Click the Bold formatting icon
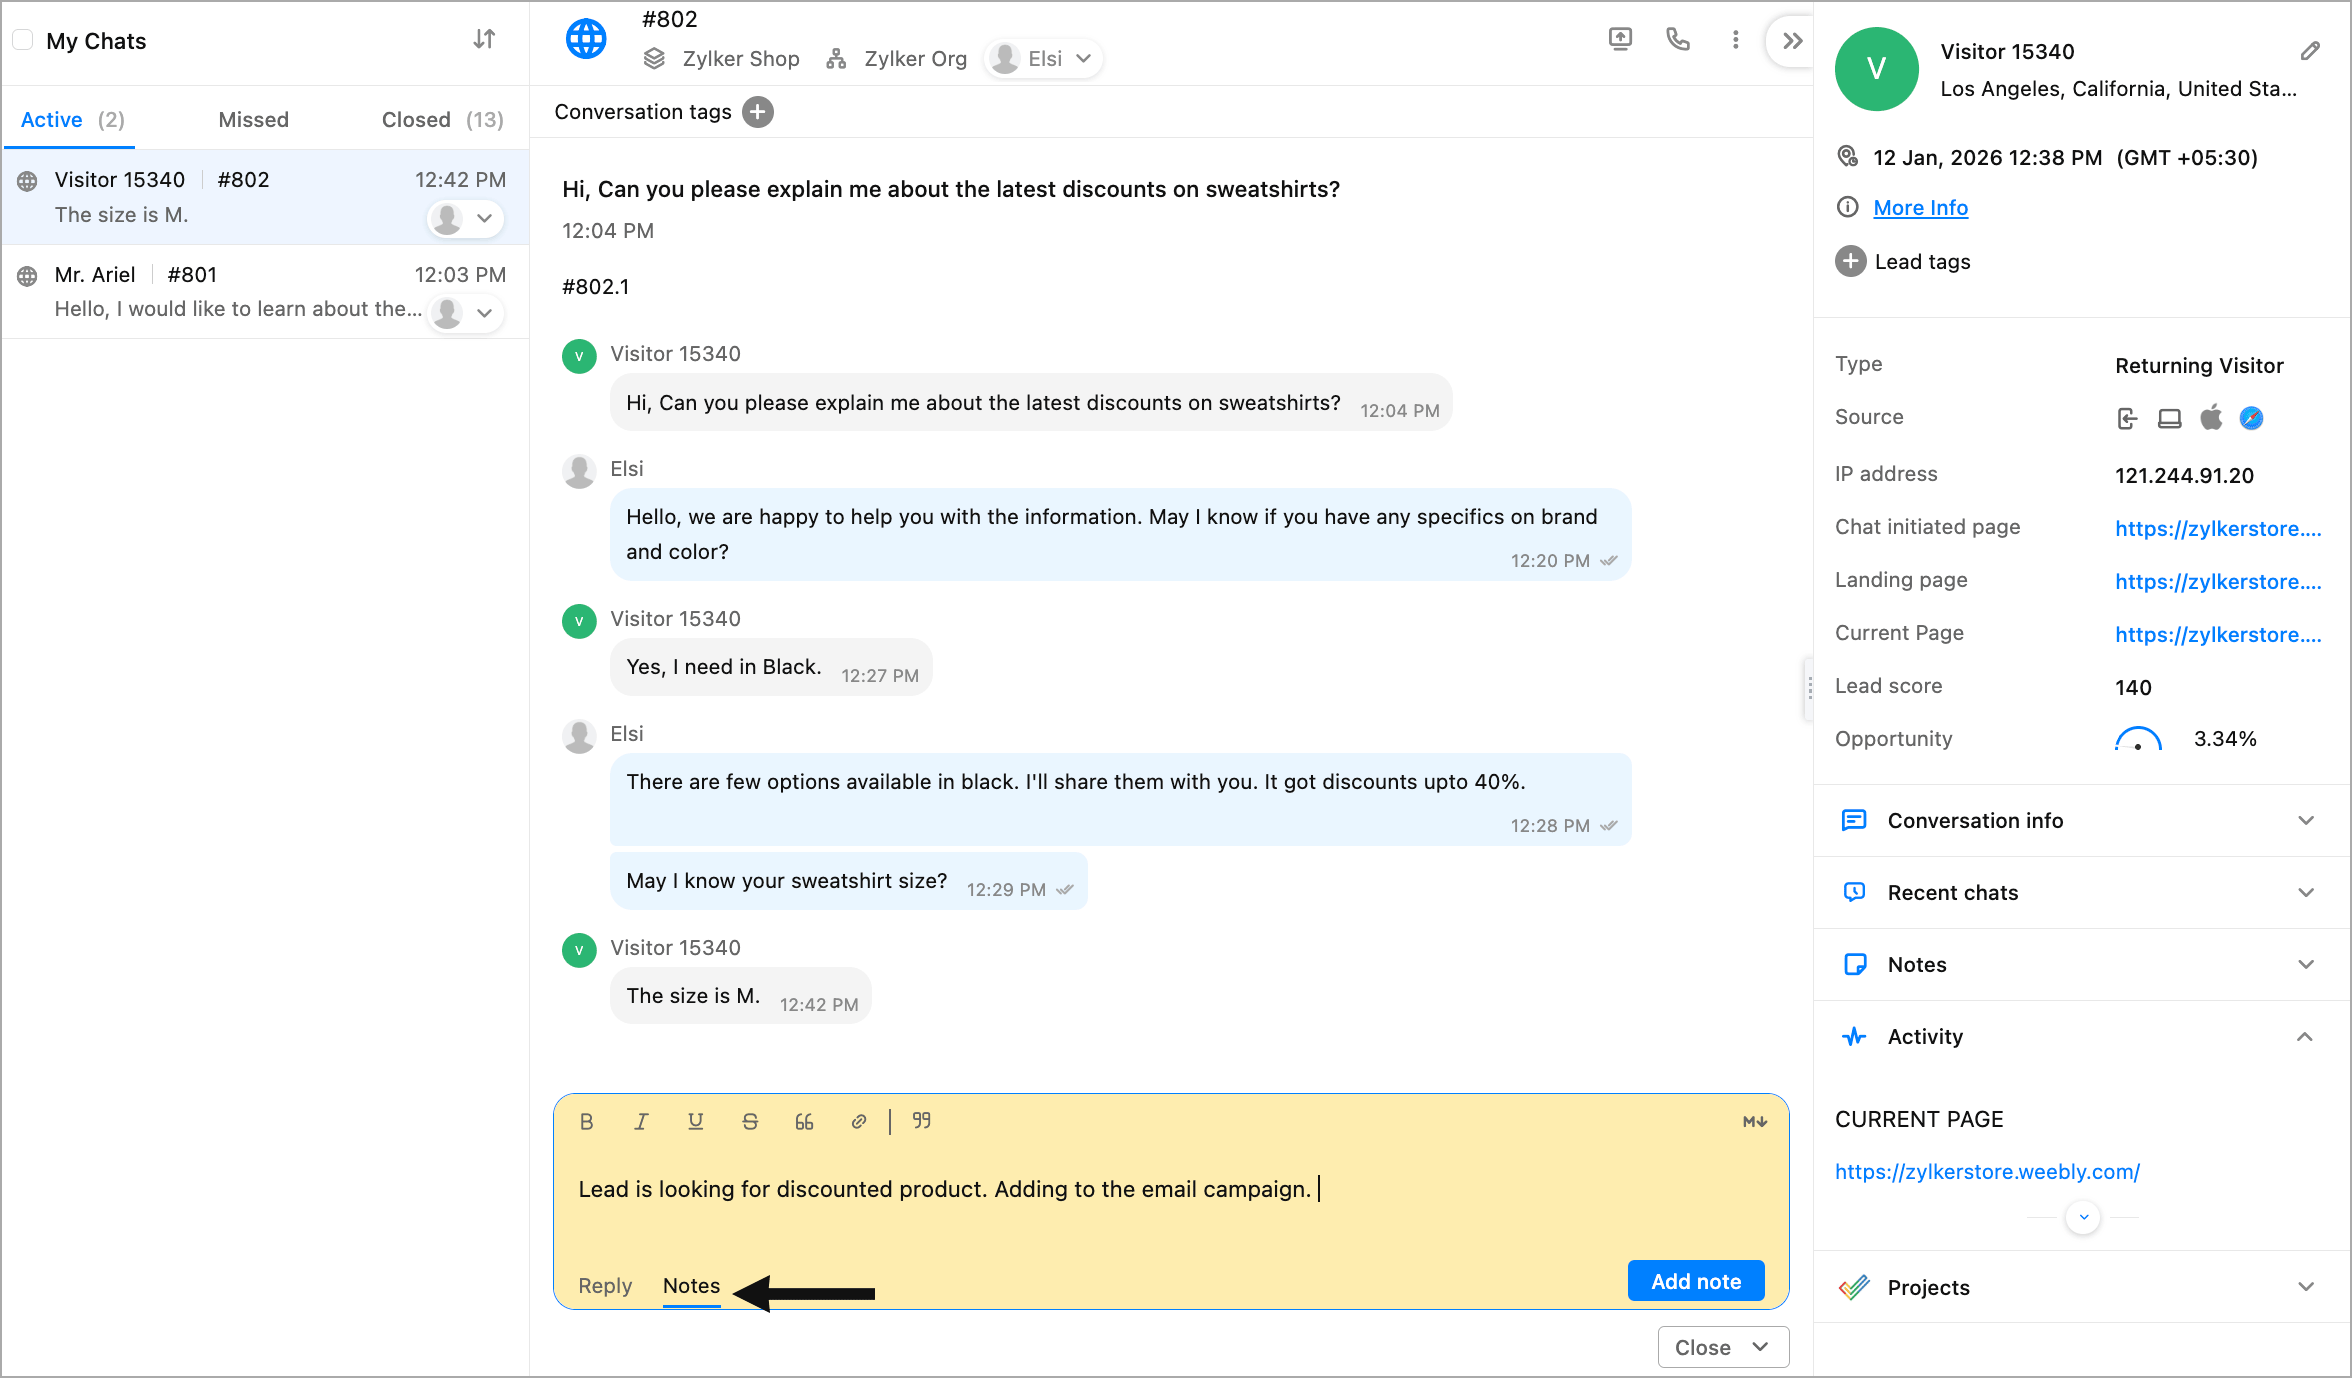The image size is (2352, 1378). pos(587,1122)
